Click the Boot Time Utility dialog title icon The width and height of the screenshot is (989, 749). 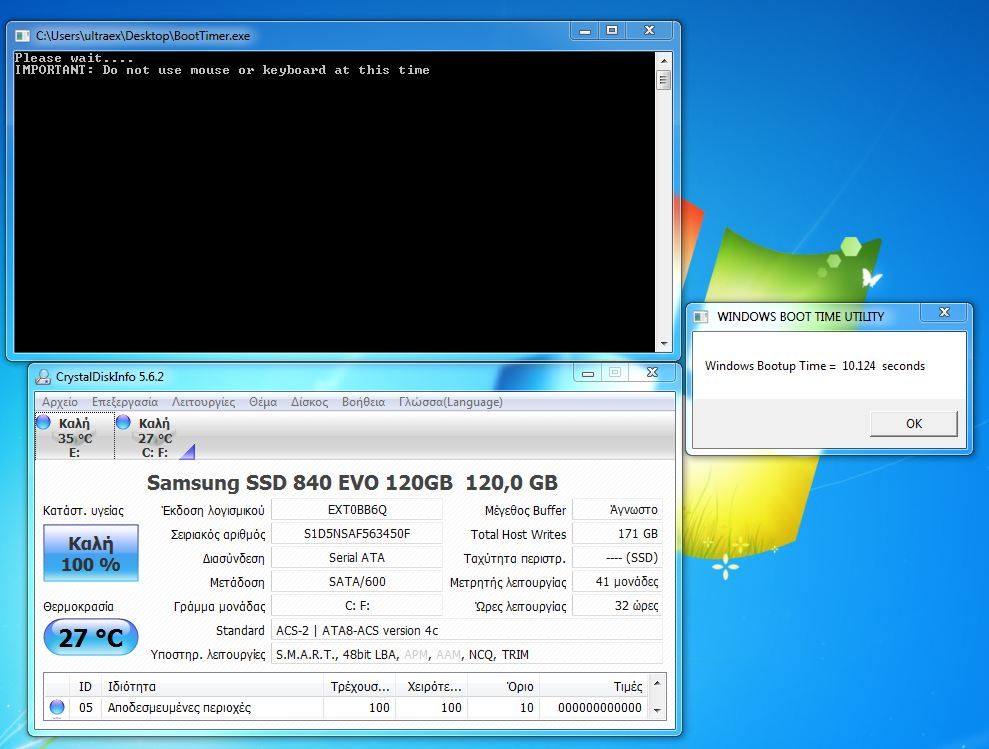coord(701,317)
